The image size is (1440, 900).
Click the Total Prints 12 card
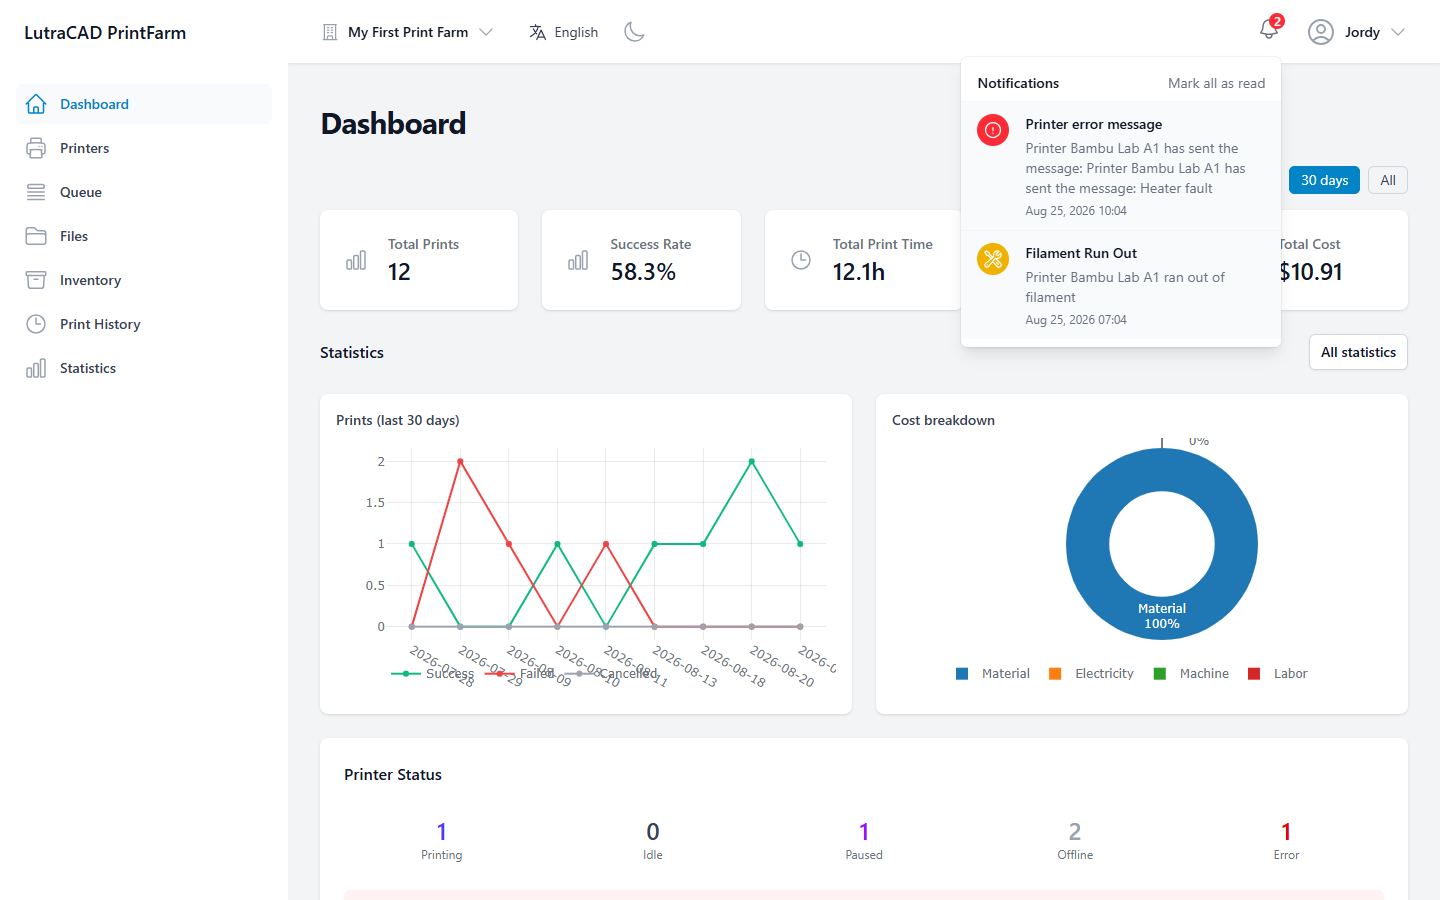419,260
